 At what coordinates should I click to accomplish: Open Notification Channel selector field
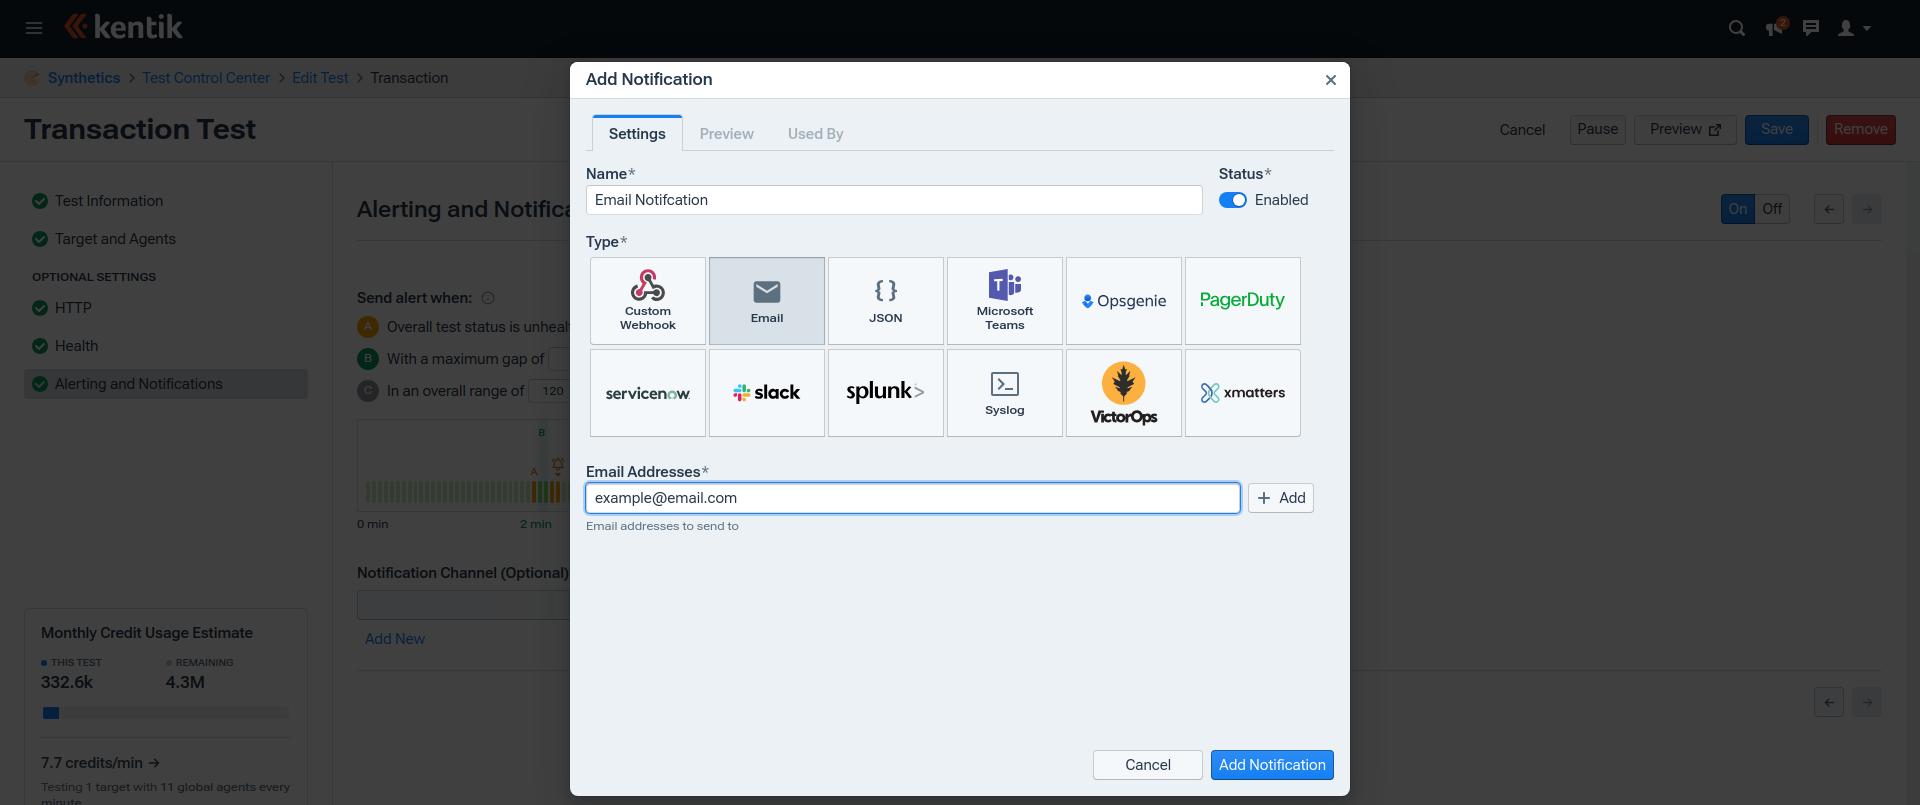click(463, 605)
